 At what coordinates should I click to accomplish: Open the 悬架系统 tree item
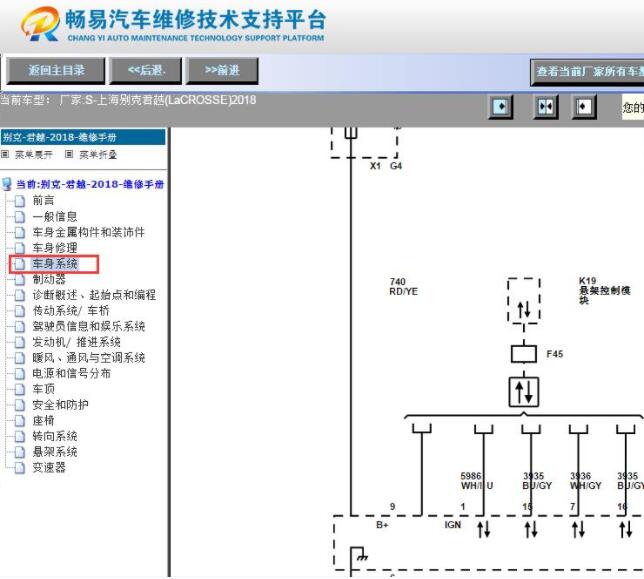coord(55,452)
